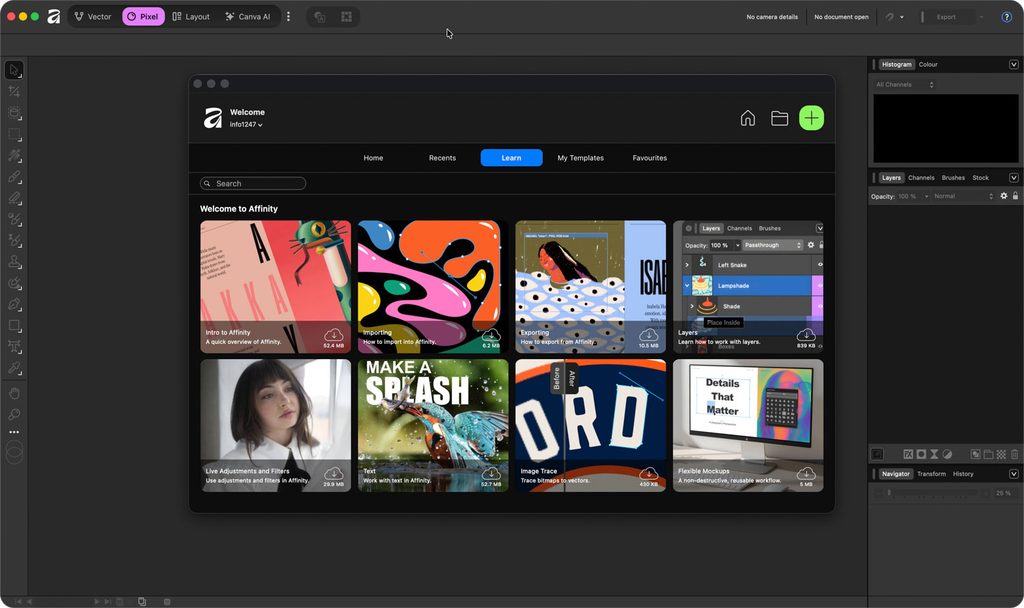The image size is (1024, 608).
Task: Click the Navigator zoom slider
Action: [x=933, y=493]
